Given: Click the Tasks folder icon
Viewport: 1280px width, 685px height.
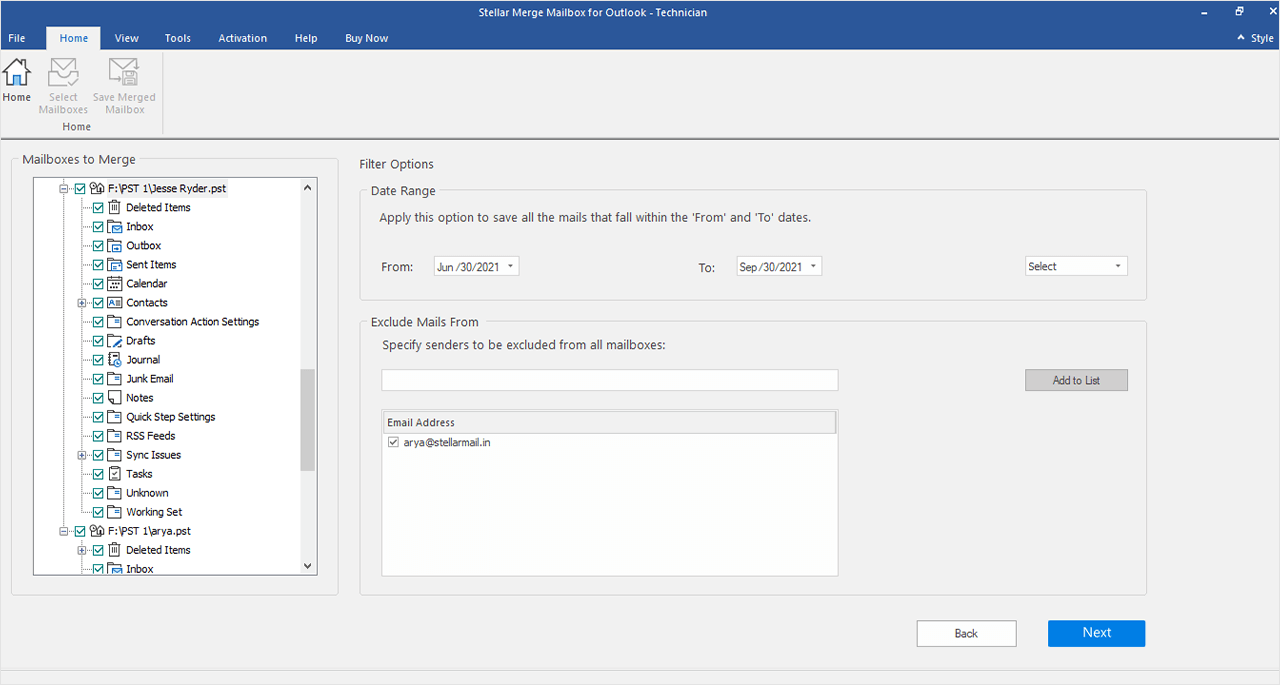Looking at the screenshot, I should coord(115,473).
